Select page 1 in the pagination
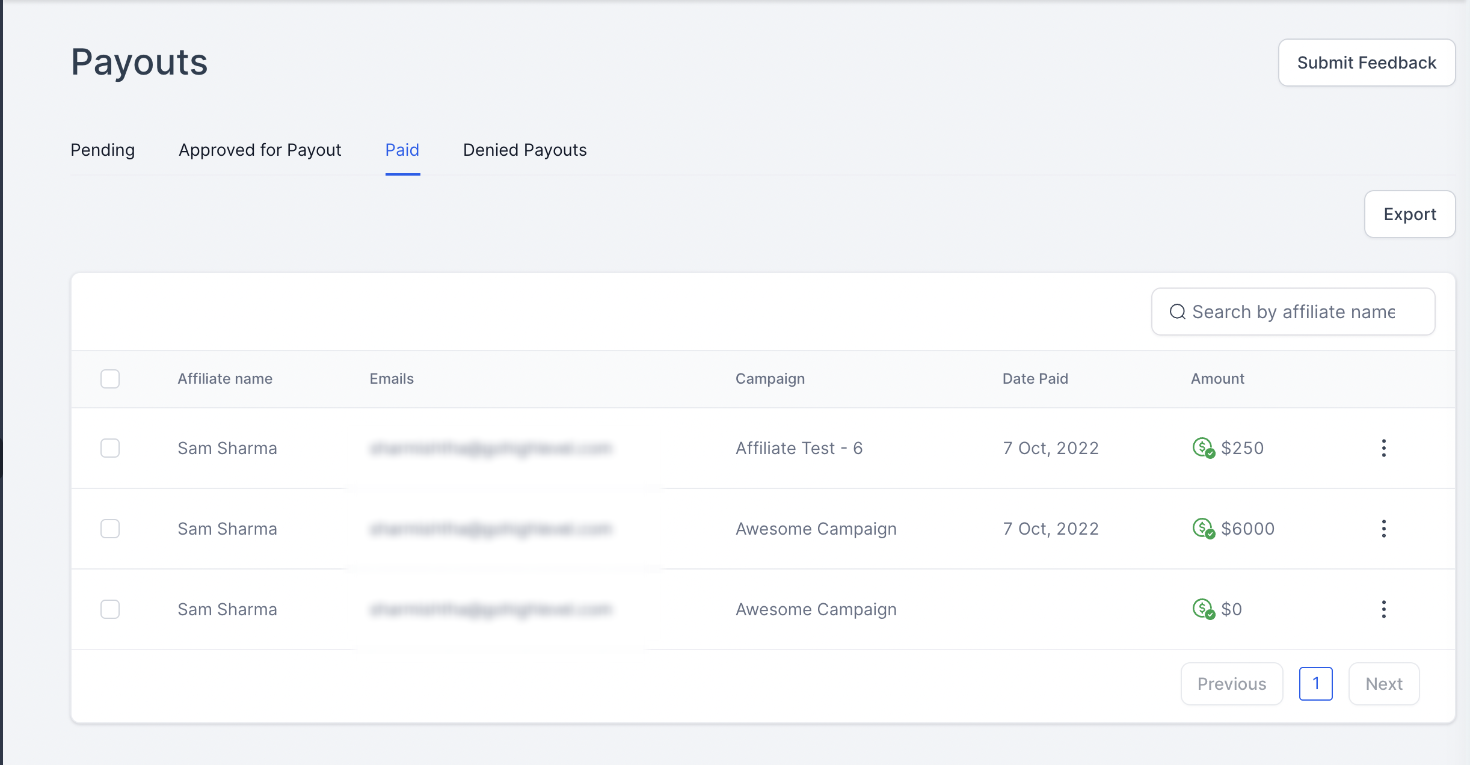1470x765 pixels. point(1316,684)
